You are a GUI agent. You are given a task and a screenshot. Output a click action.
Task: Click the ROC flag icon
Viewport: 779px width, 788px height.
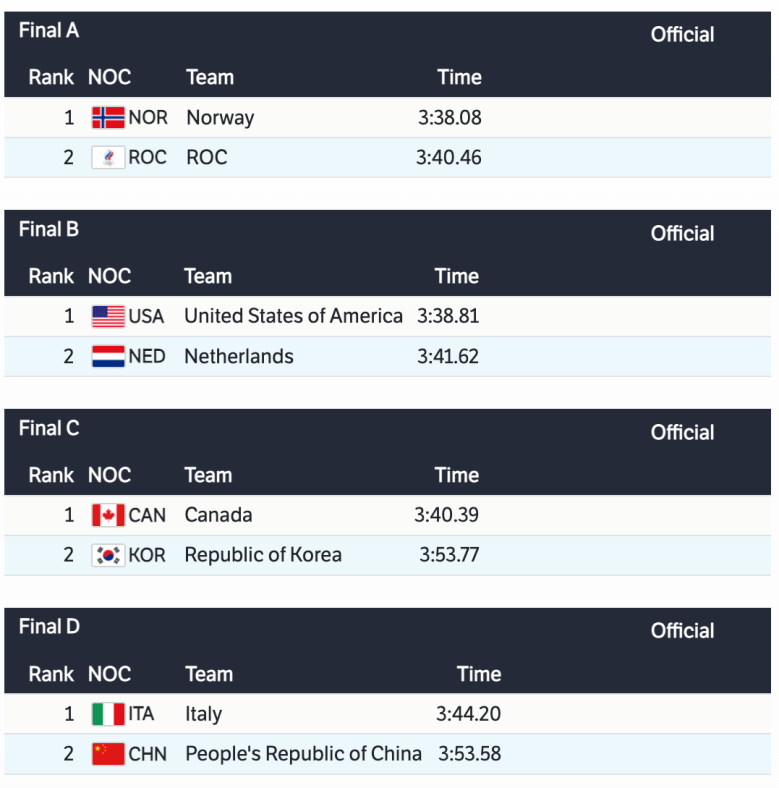[x=108, y=158]
